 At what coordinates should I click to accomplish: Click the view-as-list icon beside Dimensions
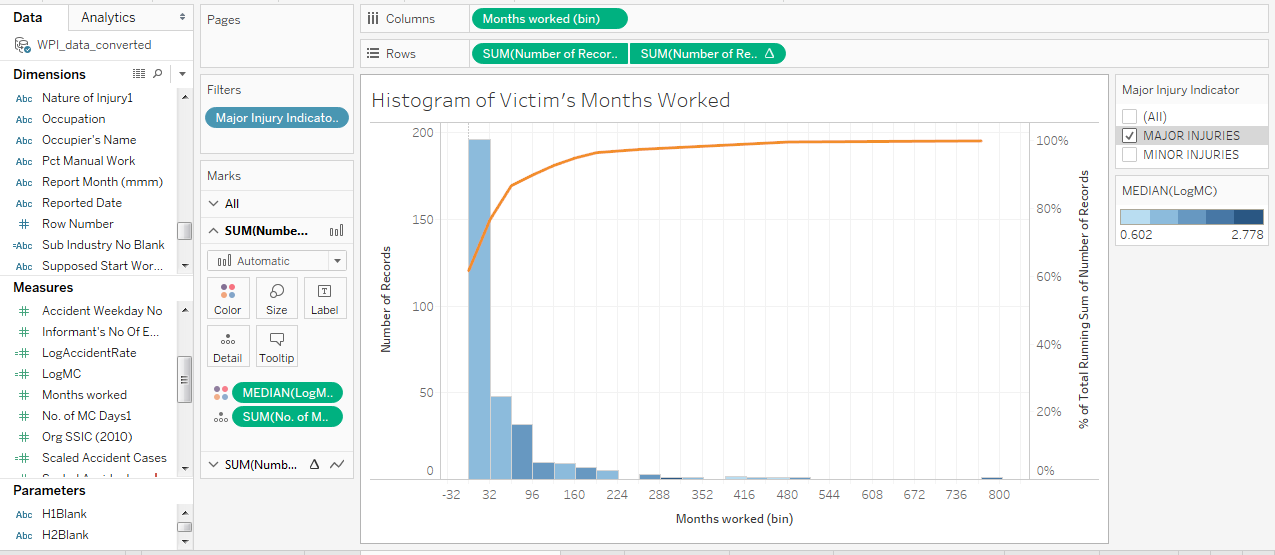tap(139, 74)
